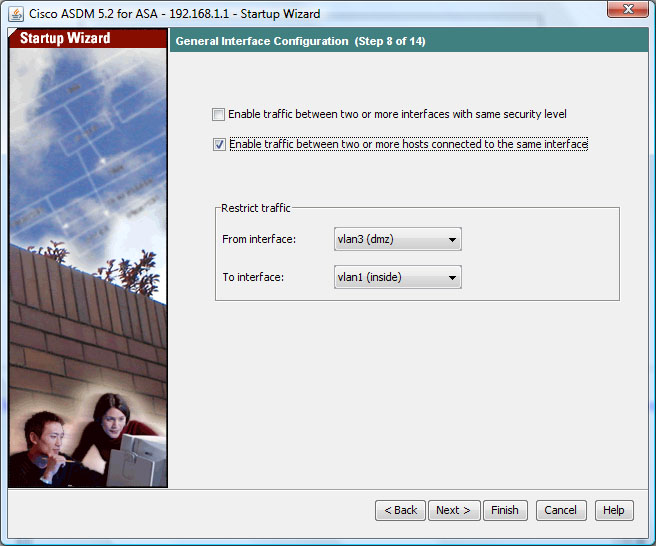Viewport: 656px width, 546px height.
Task: Cancel the Startup Wizard
Action: pos(561,510)
